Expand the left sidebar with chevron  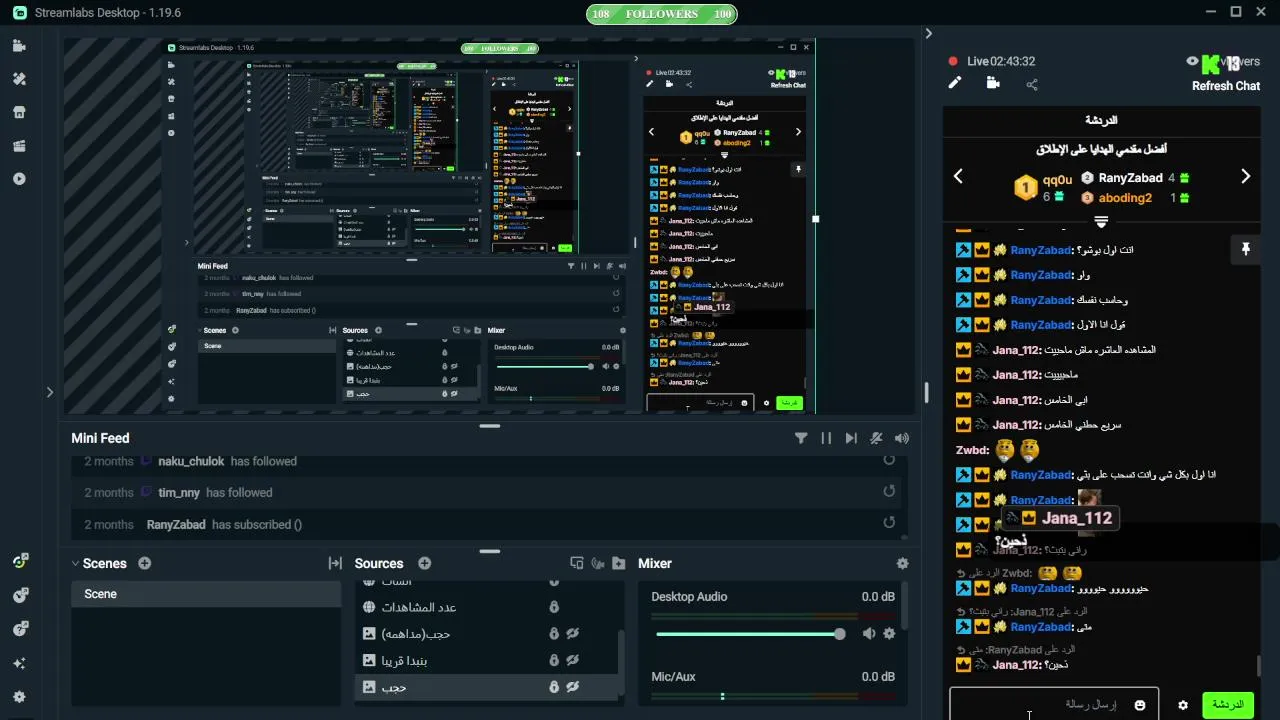click(50, 392)
